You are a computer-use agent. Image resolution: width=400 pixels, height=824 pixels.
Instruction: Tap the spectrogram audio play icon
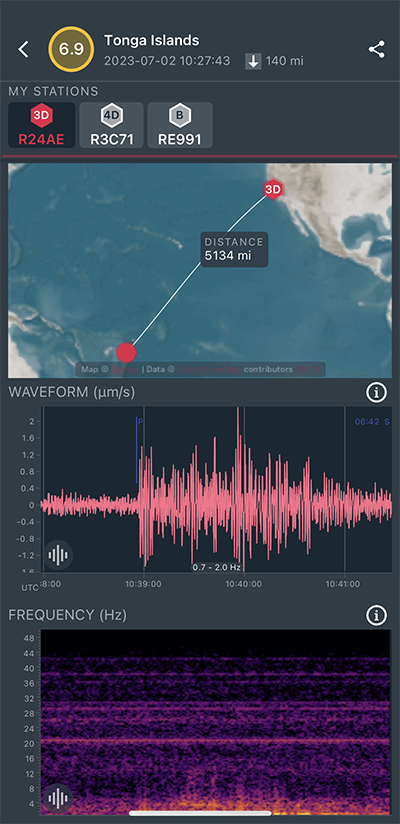58,799
